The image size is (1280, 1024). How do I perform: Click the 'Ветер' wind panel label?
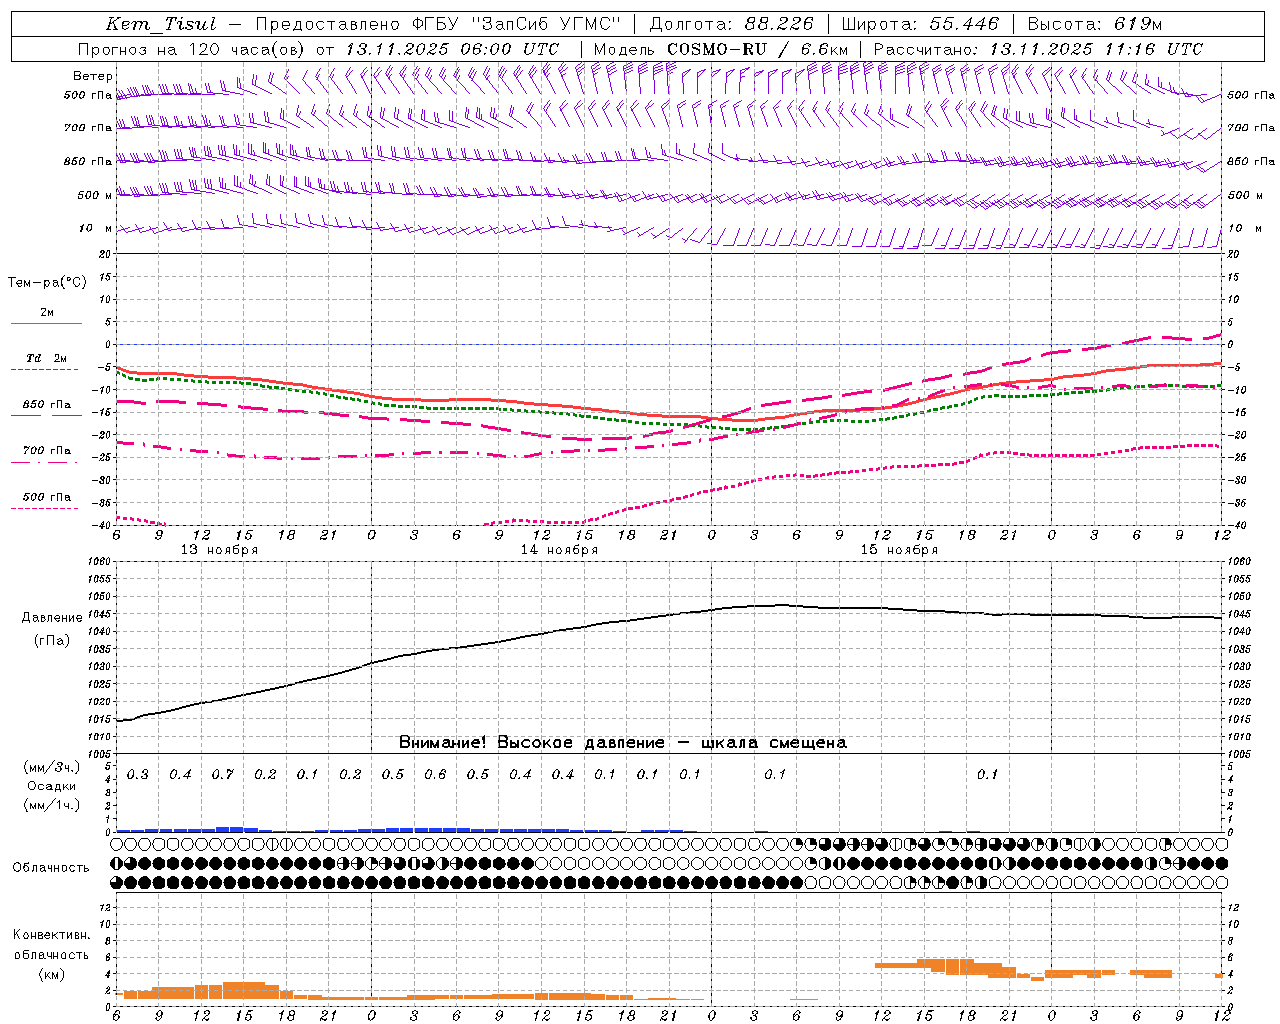point(92,76)
